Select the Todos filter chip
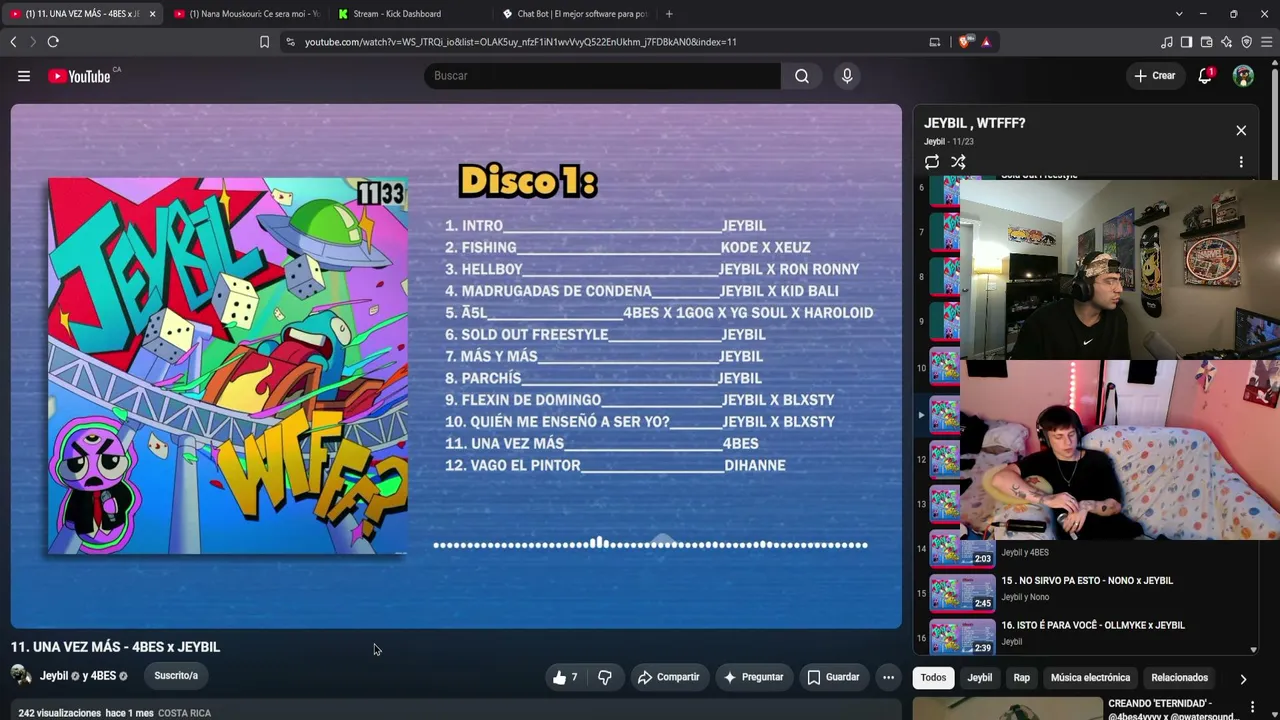1280x720 pixels. click(x=933, y=678)
